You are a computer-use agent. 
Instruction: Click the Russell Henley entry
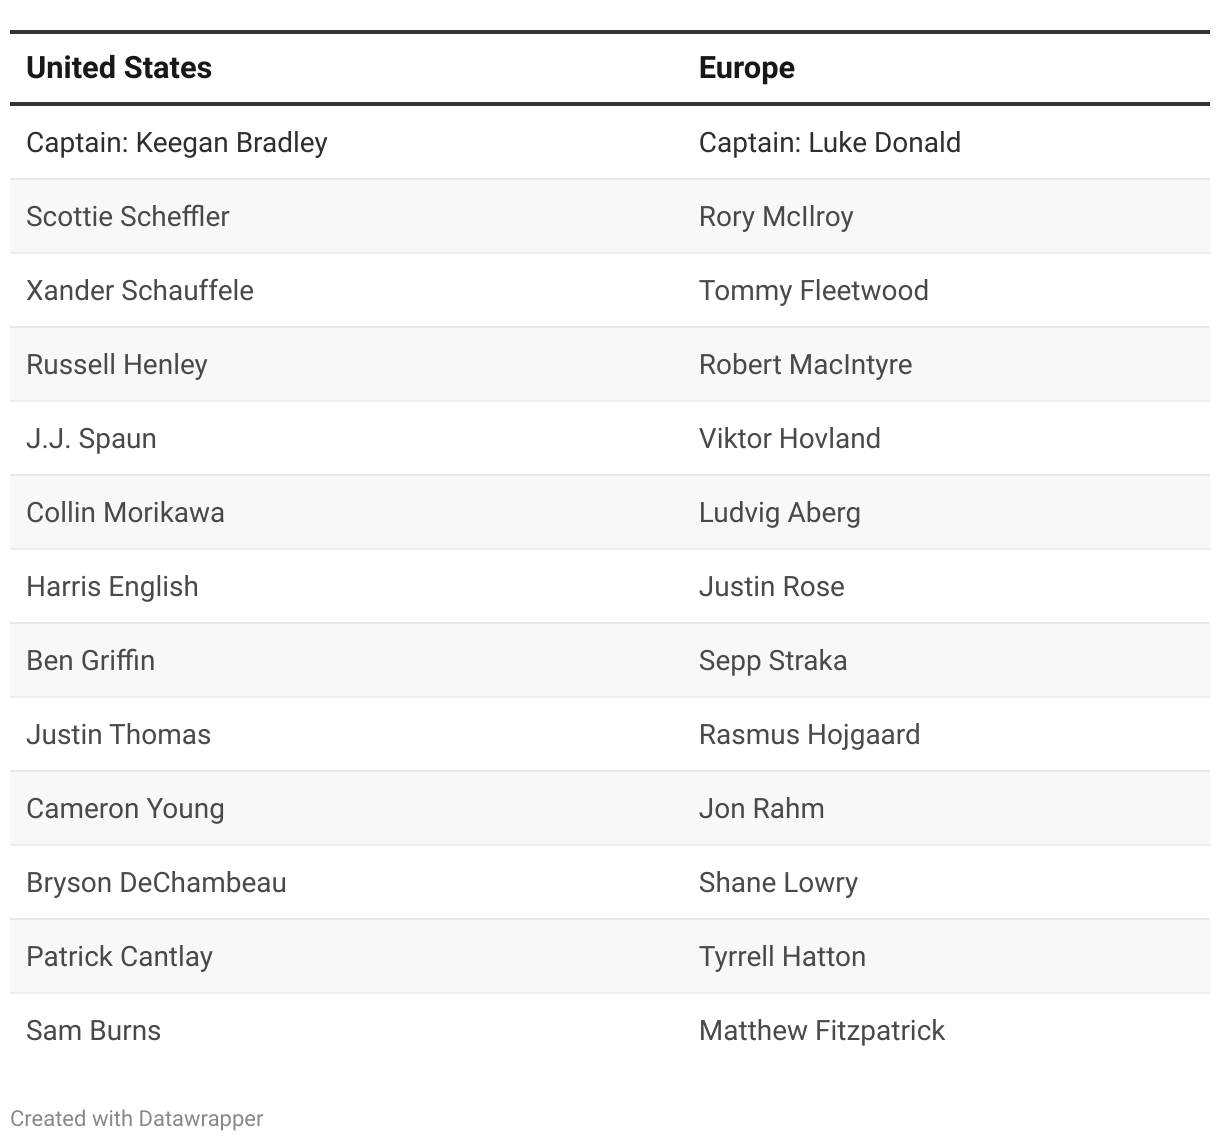[x=117, y=365]
